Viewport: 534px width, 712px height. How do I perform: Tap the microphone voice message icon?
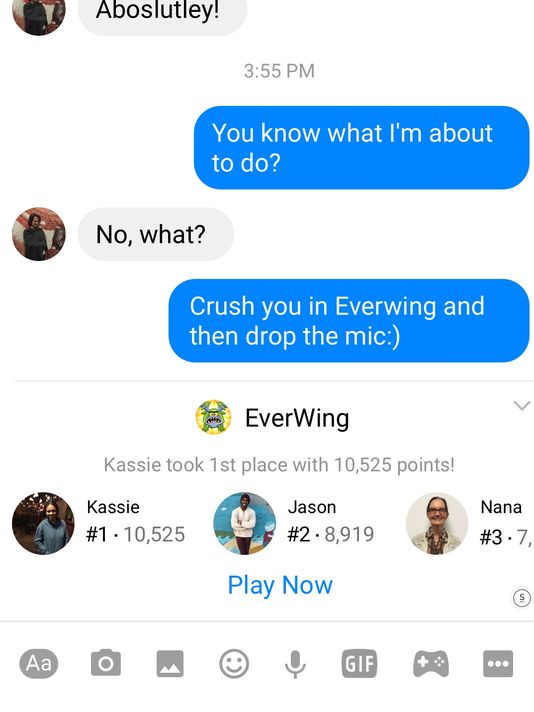coord(295,664)
